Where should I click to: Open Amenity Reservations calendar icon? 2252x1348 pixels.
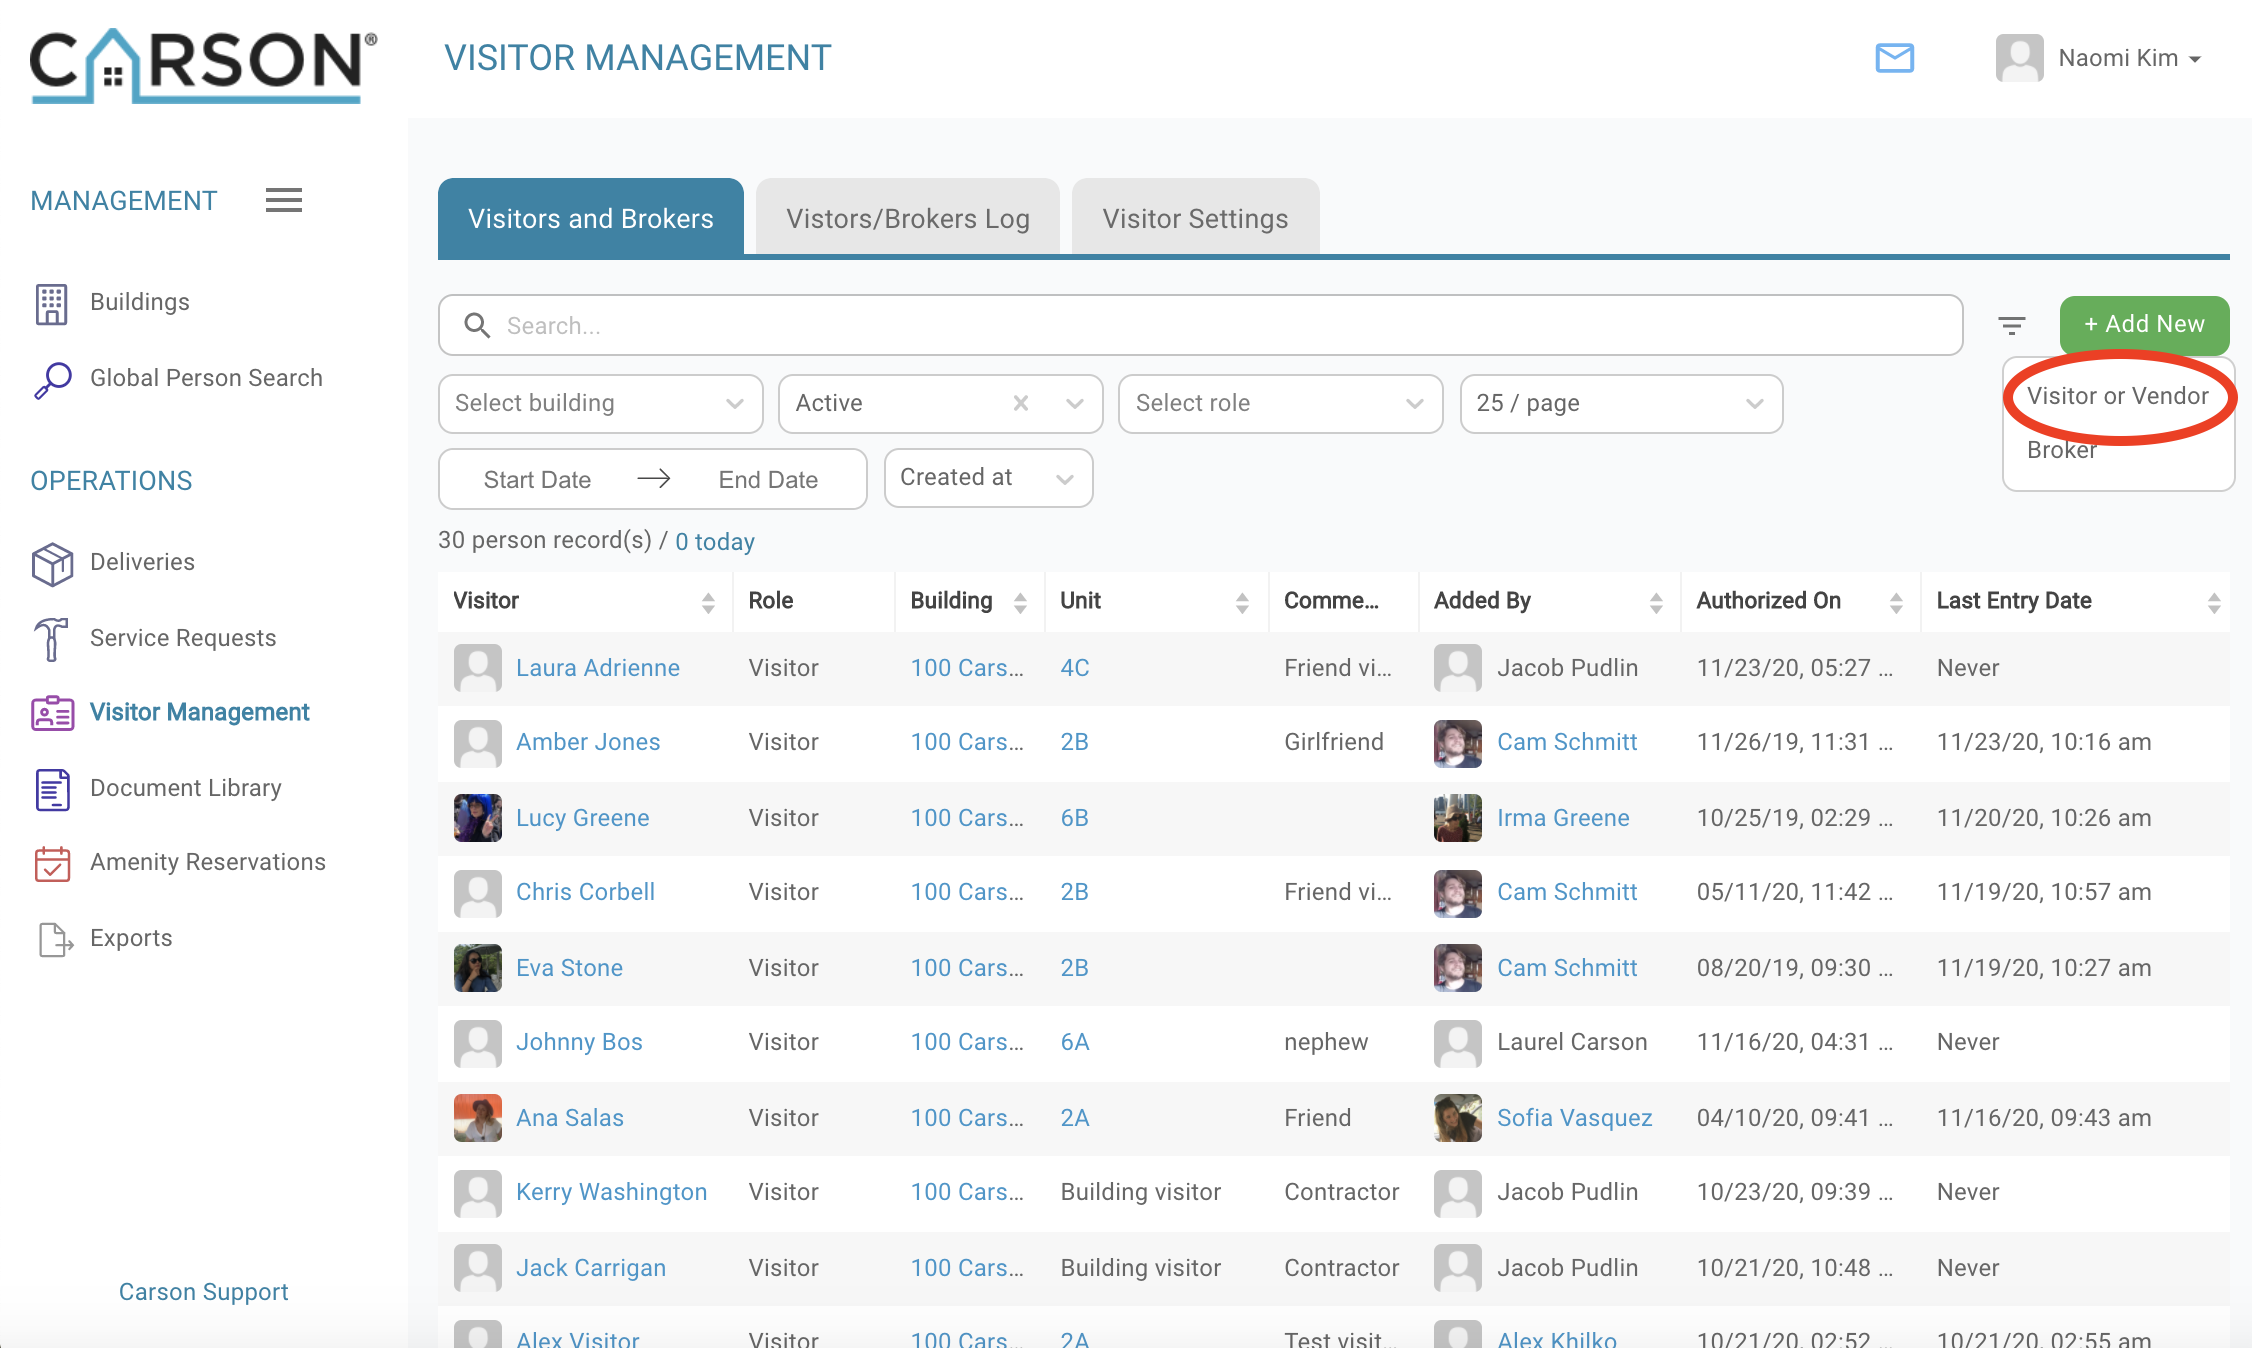coord(53,863)
